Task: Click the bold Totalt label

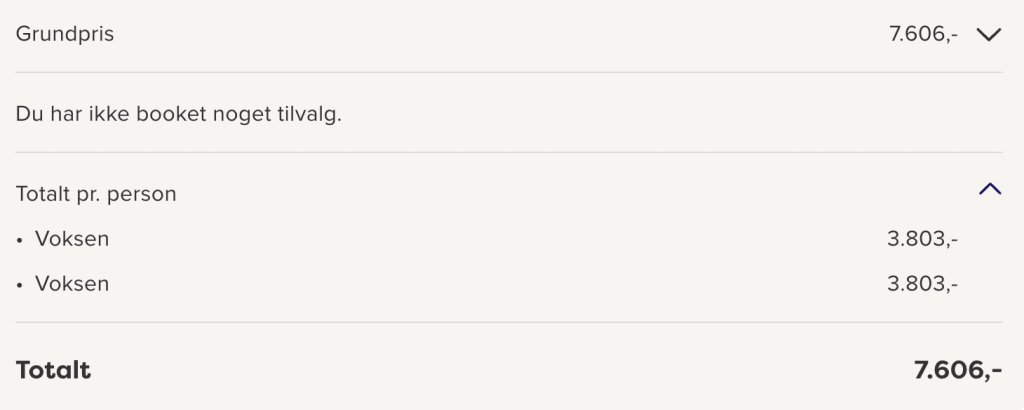Action: (53, 370)
